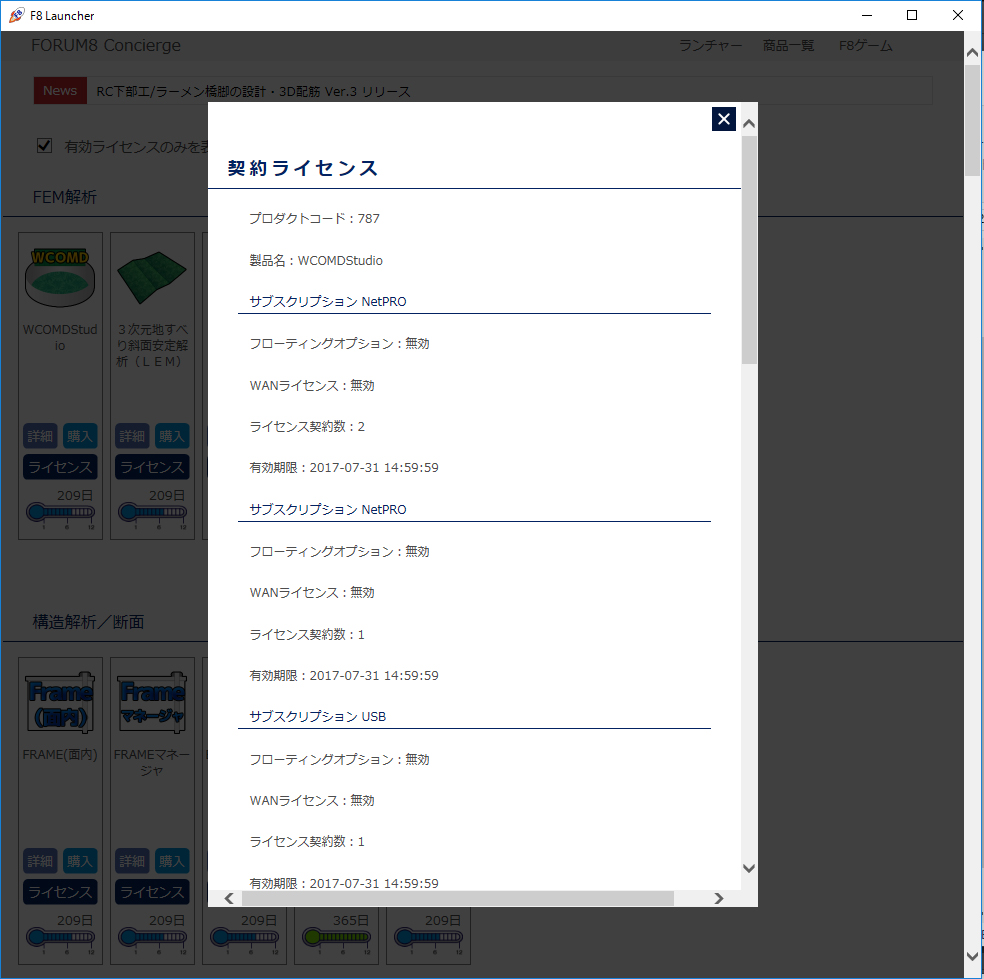
Task: Click ライセンス button under WCOMDStudio
Action: 60,467
